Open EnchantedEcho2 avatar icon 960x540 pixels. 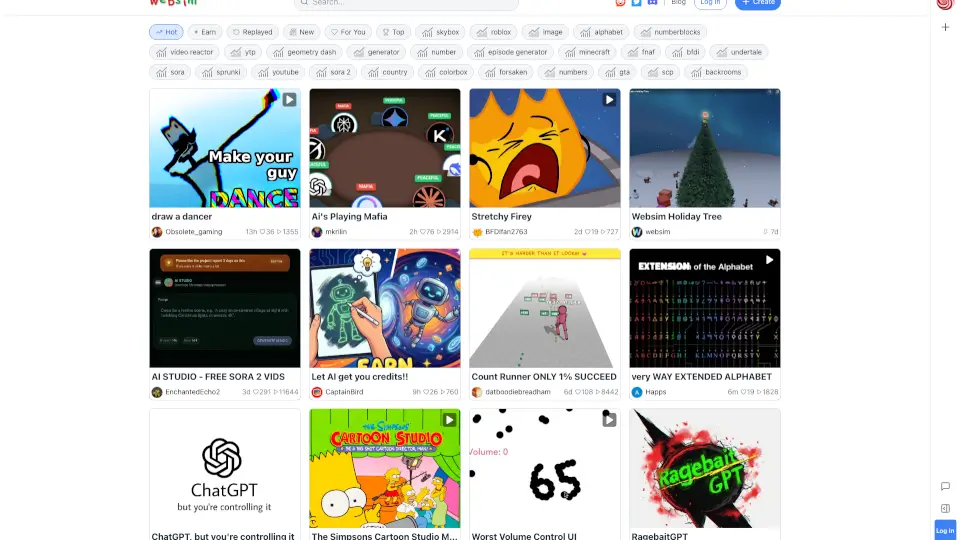[157, 392]
